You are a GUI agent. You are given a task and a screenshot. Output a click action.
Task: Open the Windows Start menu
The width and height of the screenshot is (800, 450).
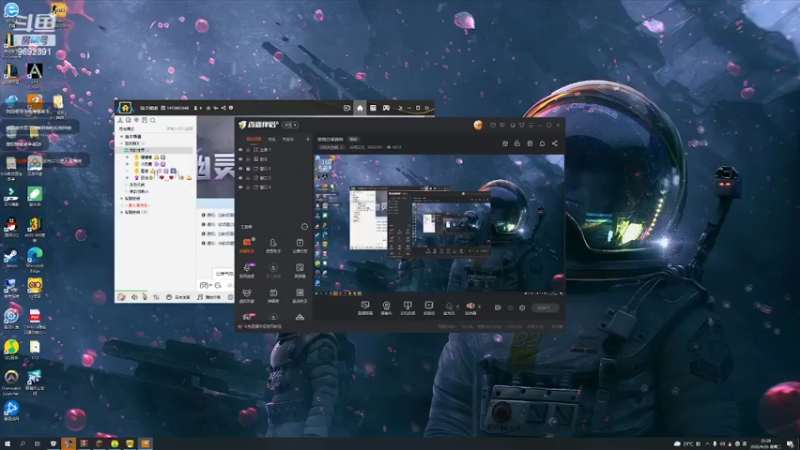[7, 444]
